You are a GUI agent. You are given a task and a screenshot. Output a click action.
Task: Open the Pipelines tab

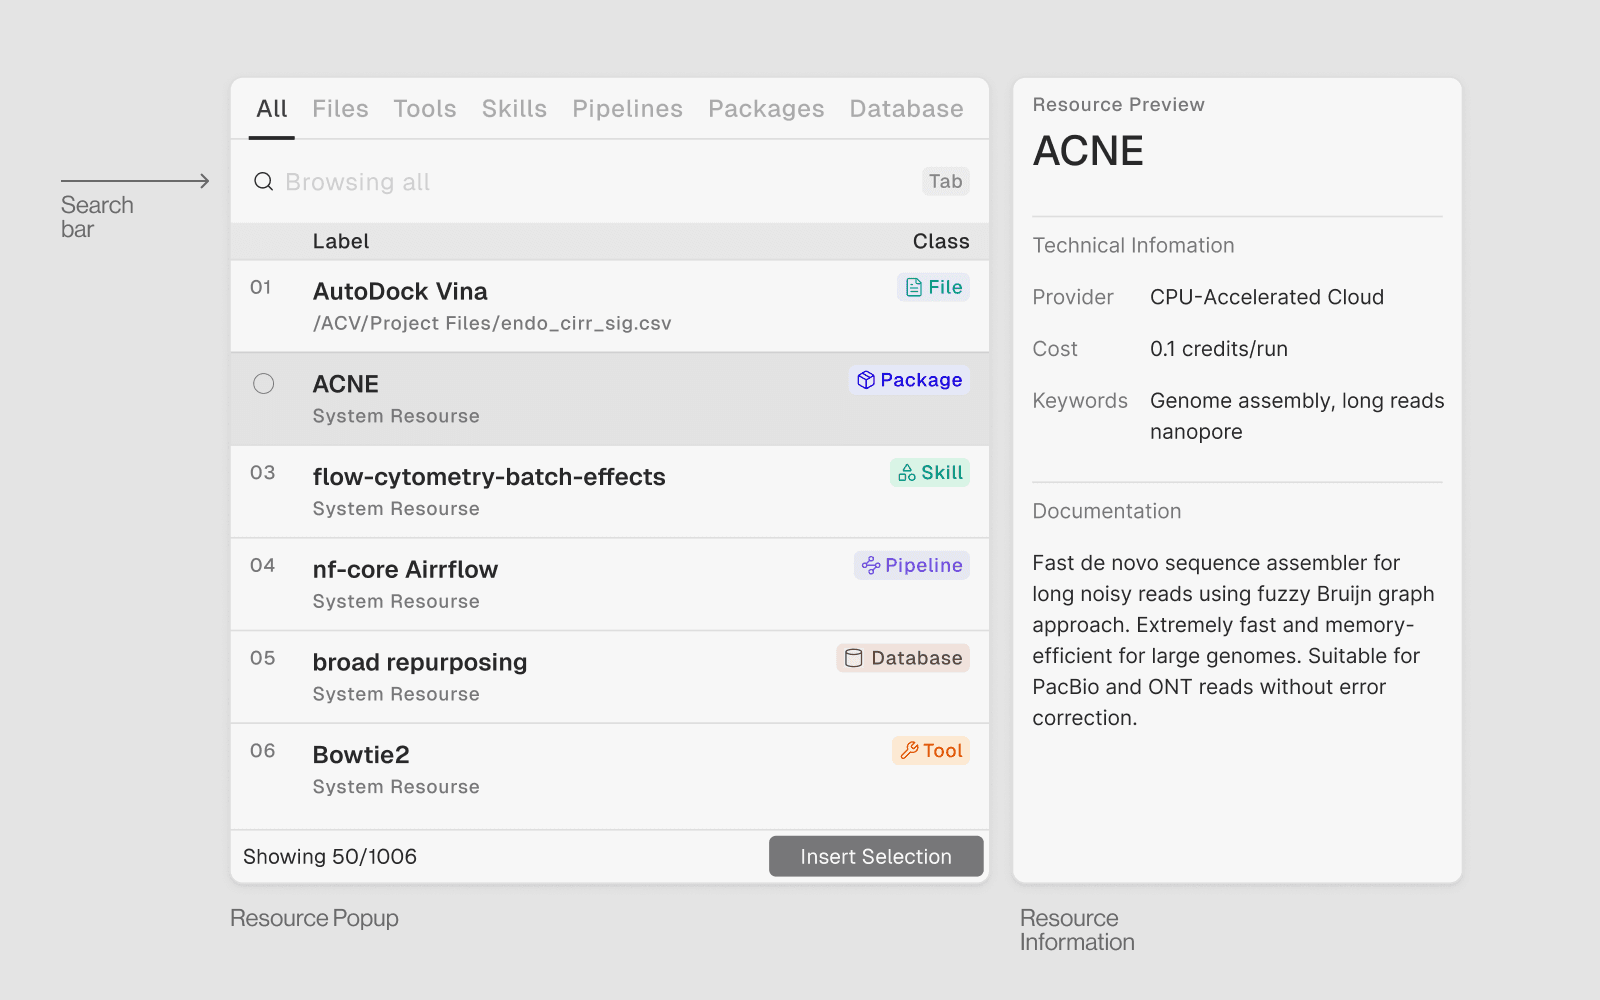[x=627, y=109]
